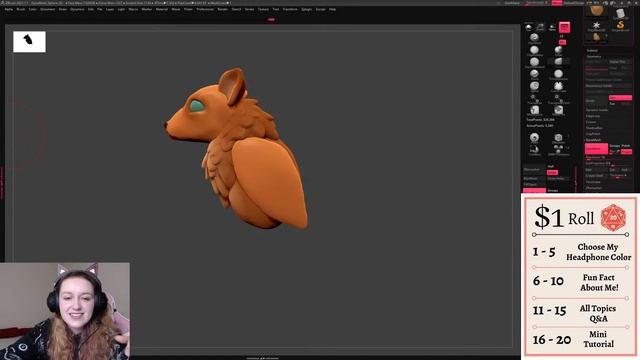Open the Document menu

click(x=47, y=9)
